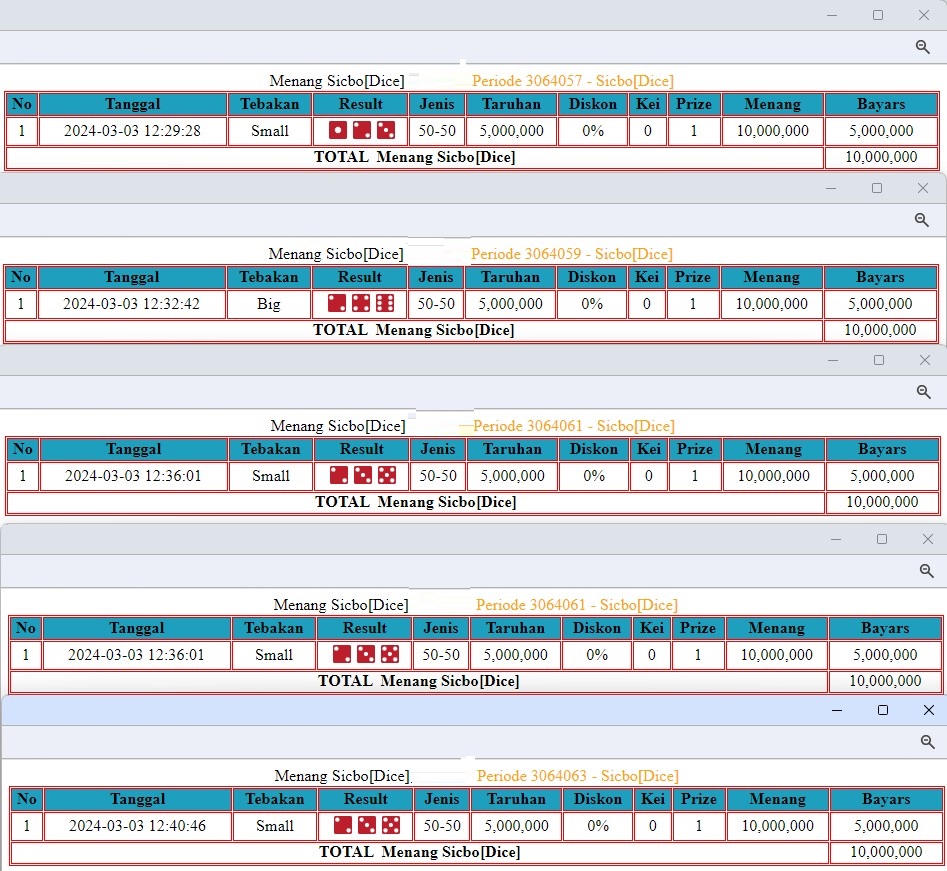
Task: Click the magnifier icon in Periode 3064057 window
Action: point(922,47)
